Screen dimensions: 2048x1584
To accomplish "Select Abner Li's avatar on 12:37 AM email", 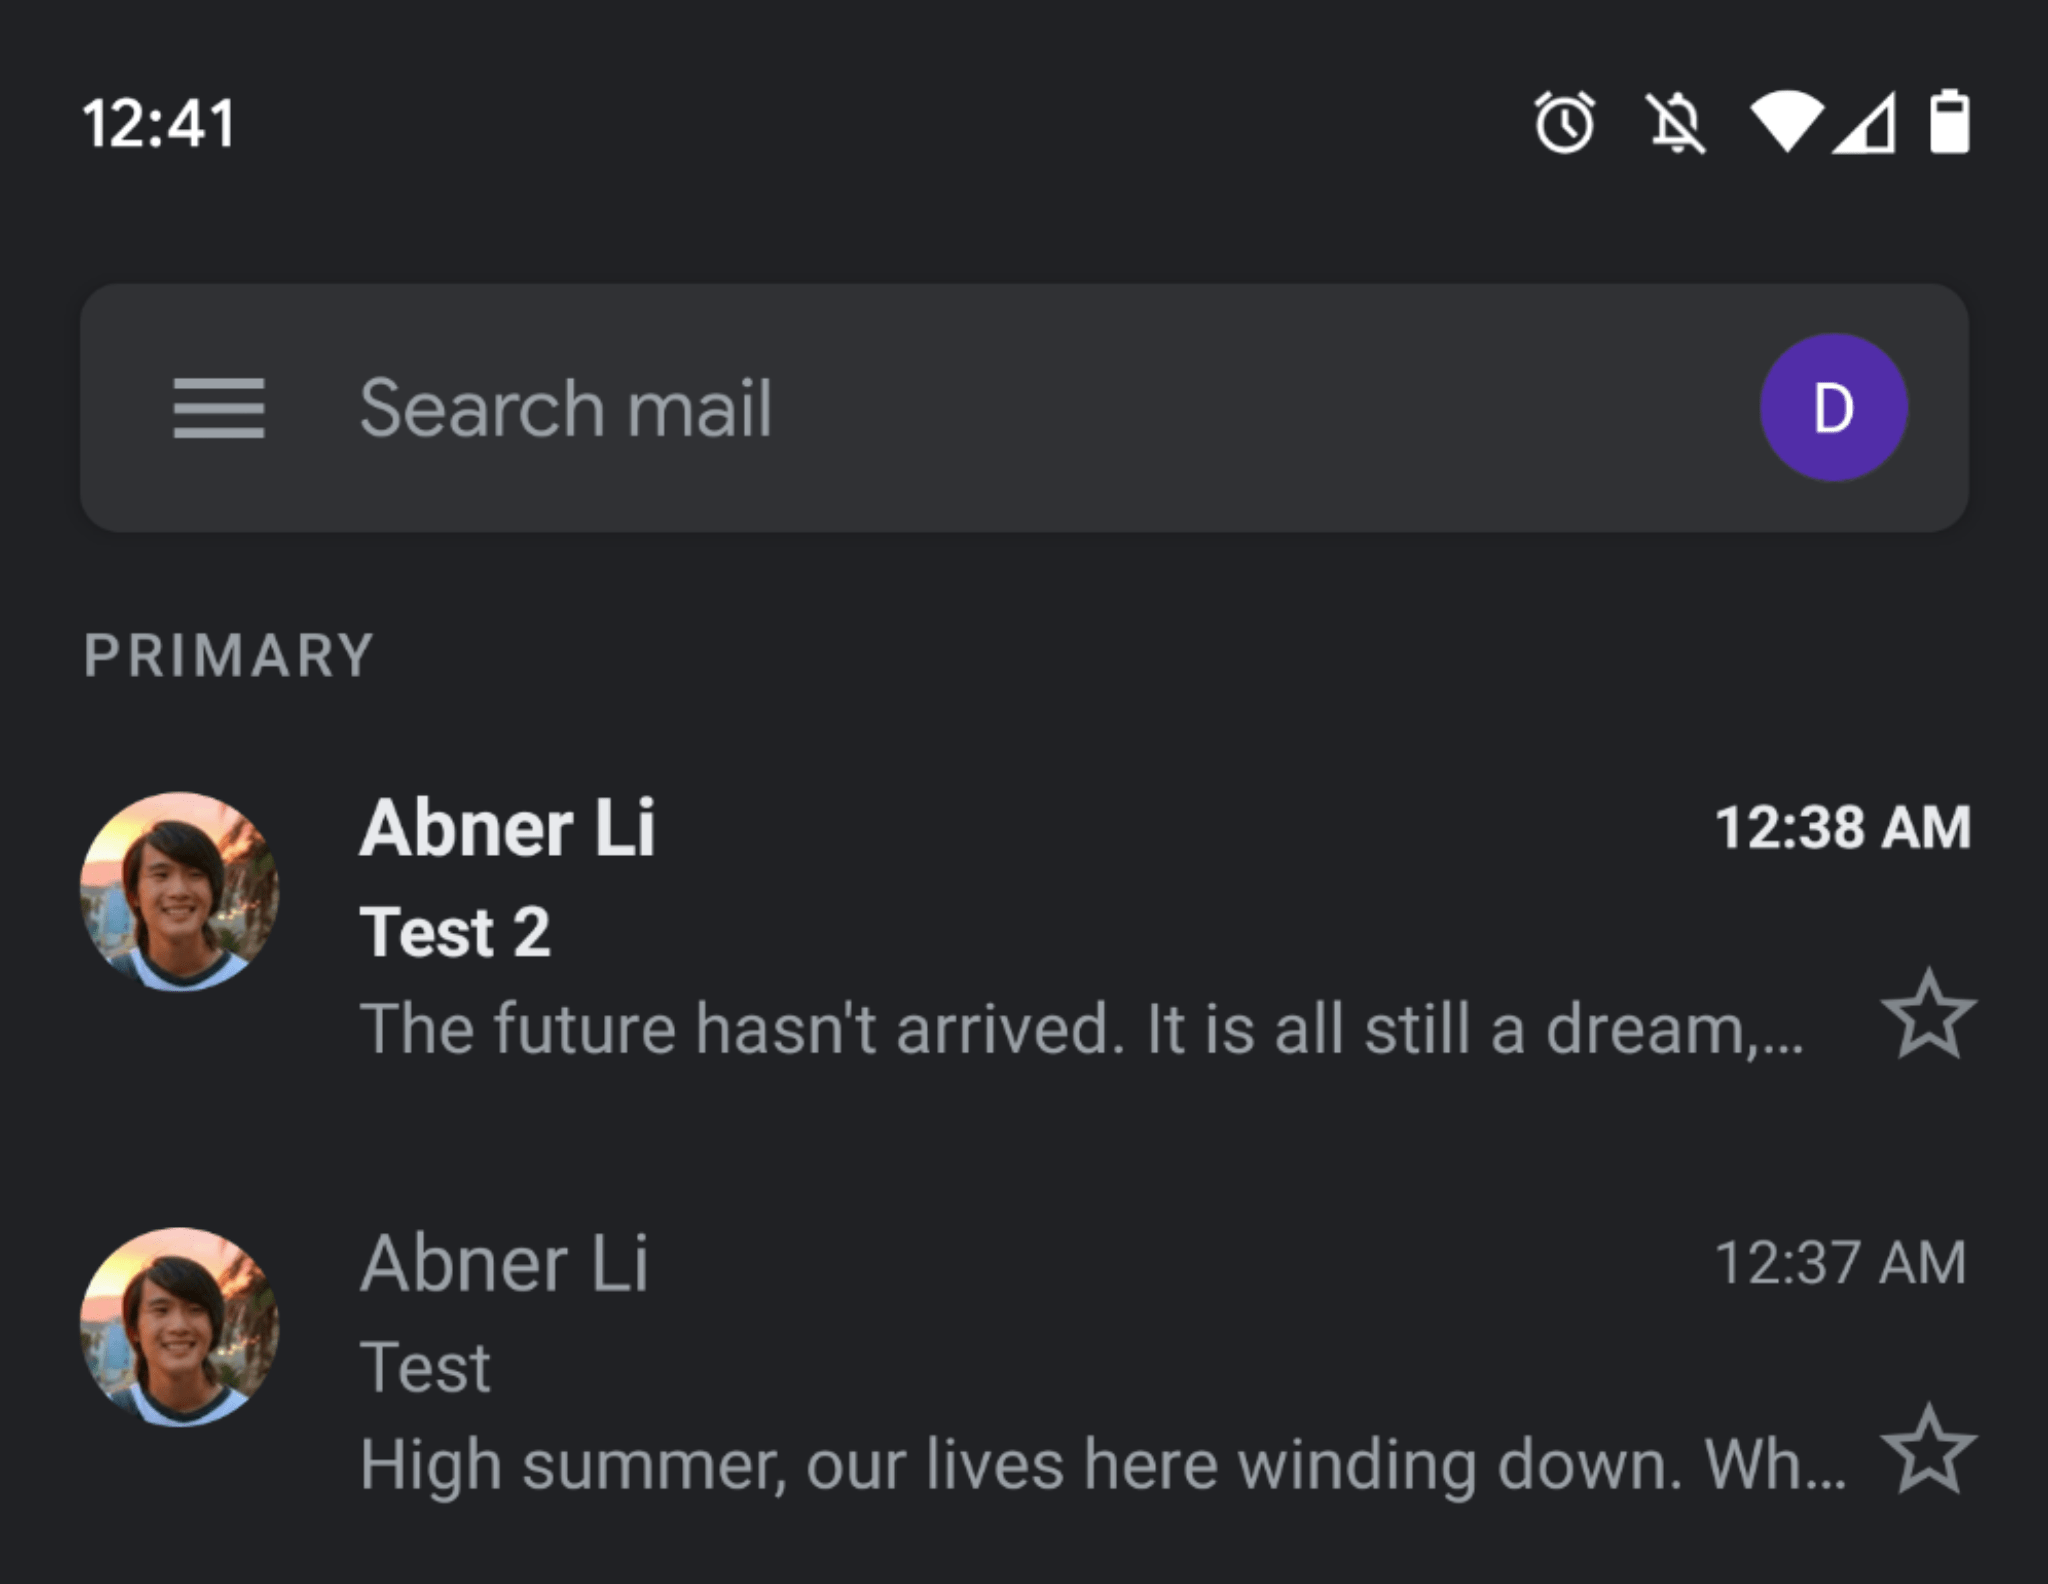I will pos(180,1327).
